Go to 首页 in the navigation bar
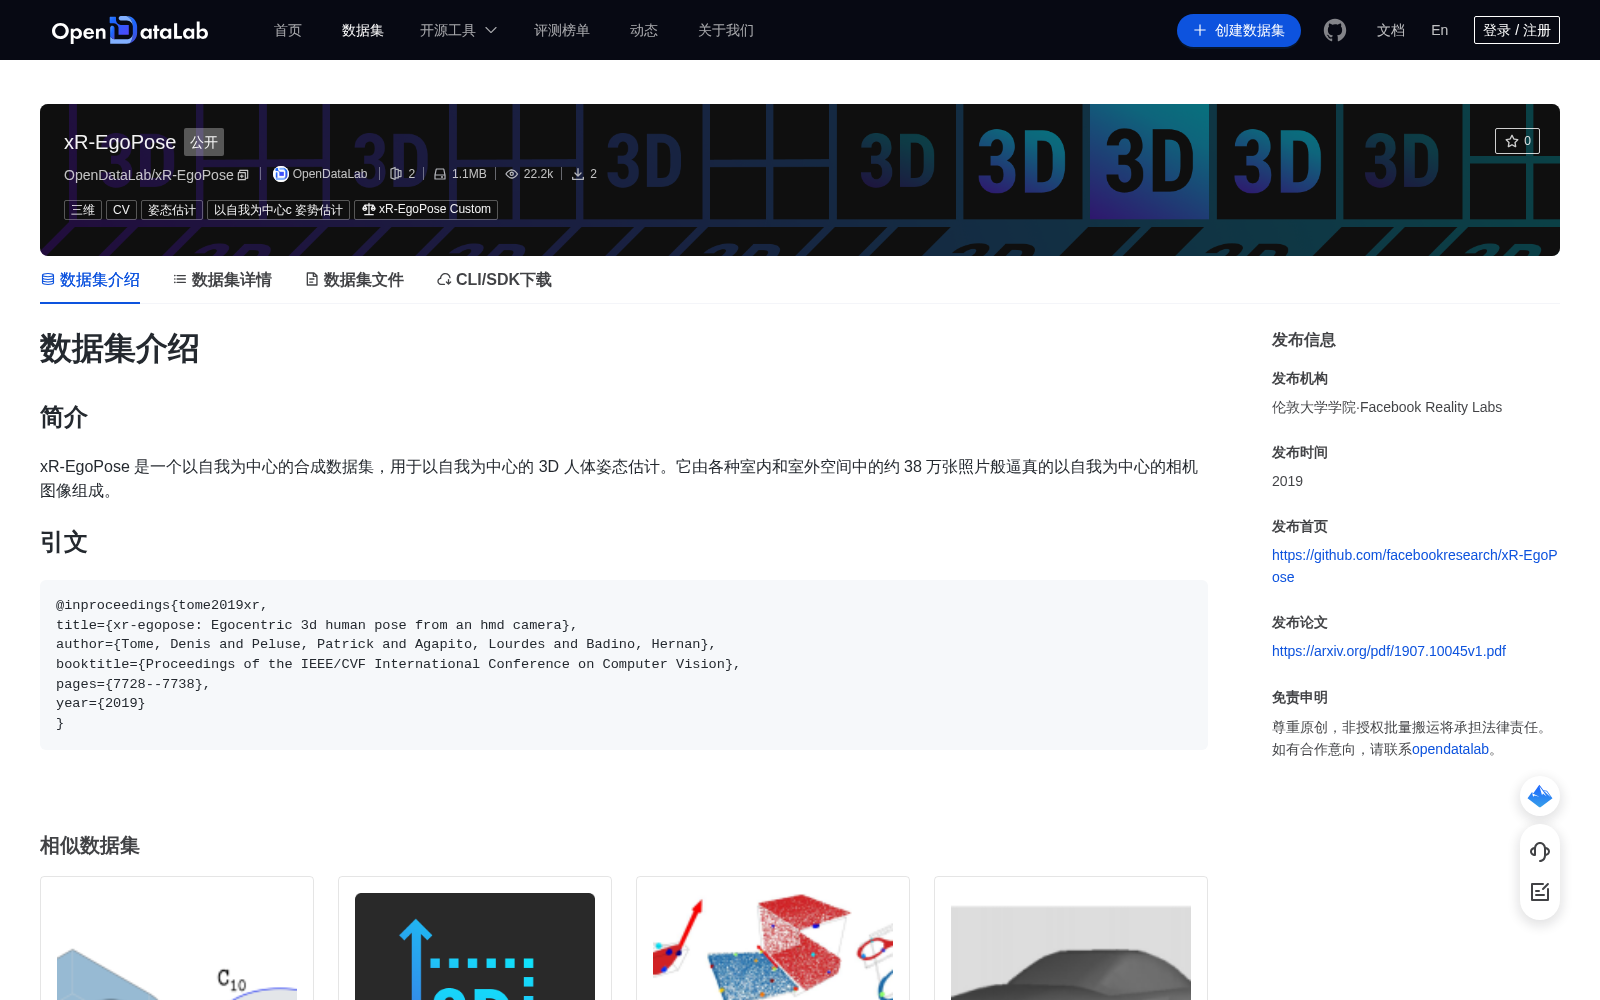 [x=288, y=30]
